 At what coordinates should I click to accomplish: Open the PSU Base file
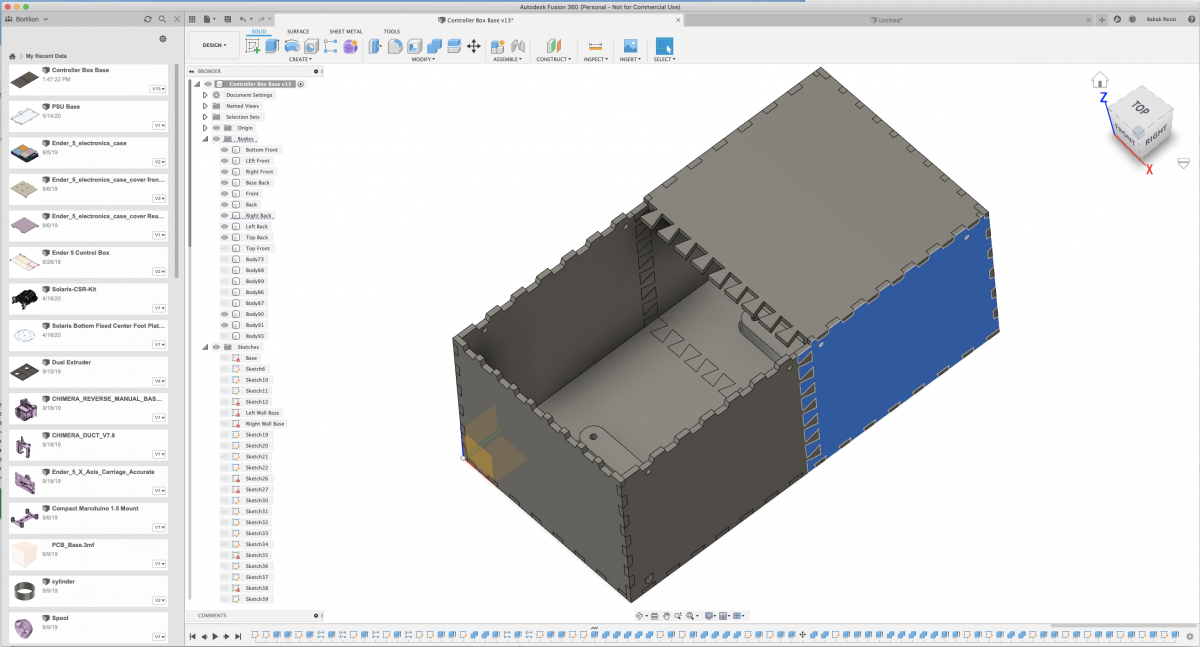coord(87,116)
